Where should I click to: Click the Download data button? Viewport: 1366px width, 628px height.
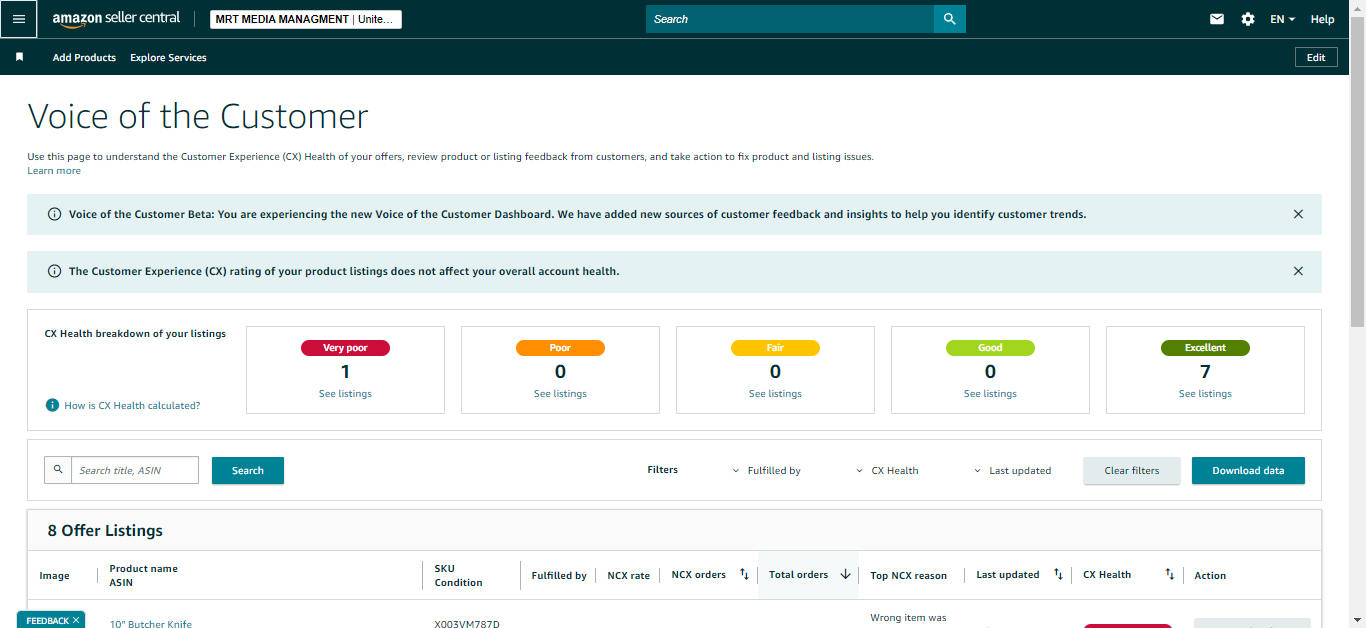[1248, 470]
